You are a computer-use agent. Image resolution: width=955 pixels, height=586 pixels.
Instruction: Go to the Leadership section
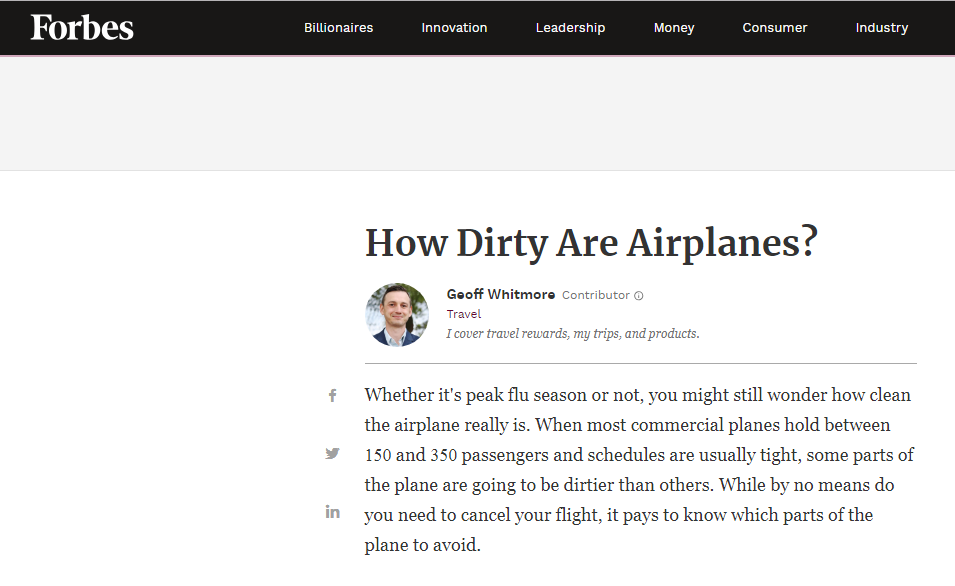click(570, 28)
